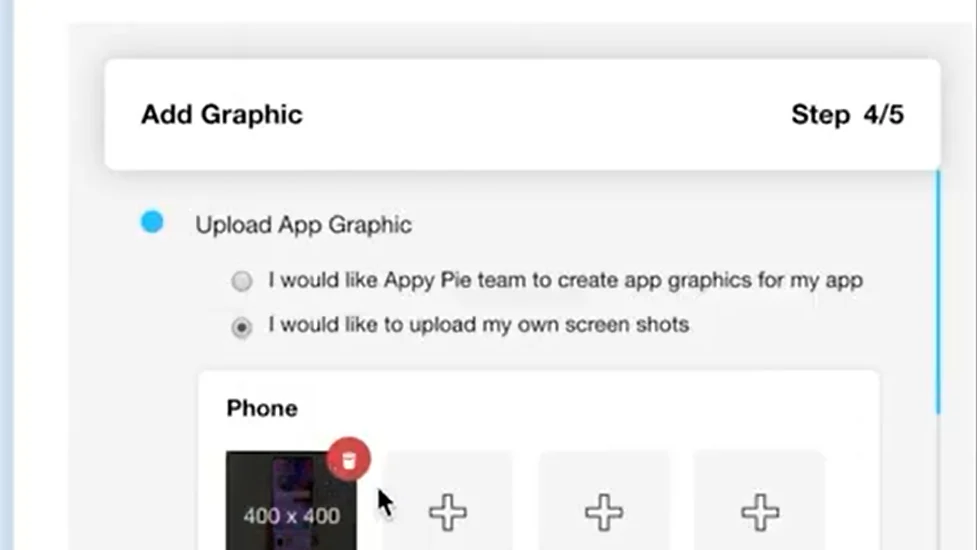
Task: Open the uploaded 400 x 400 thumbnail
Action: 291,501
